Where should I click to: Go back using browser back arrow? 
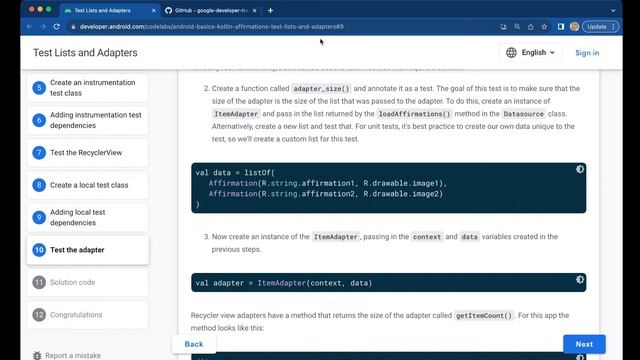pos(29,27)
